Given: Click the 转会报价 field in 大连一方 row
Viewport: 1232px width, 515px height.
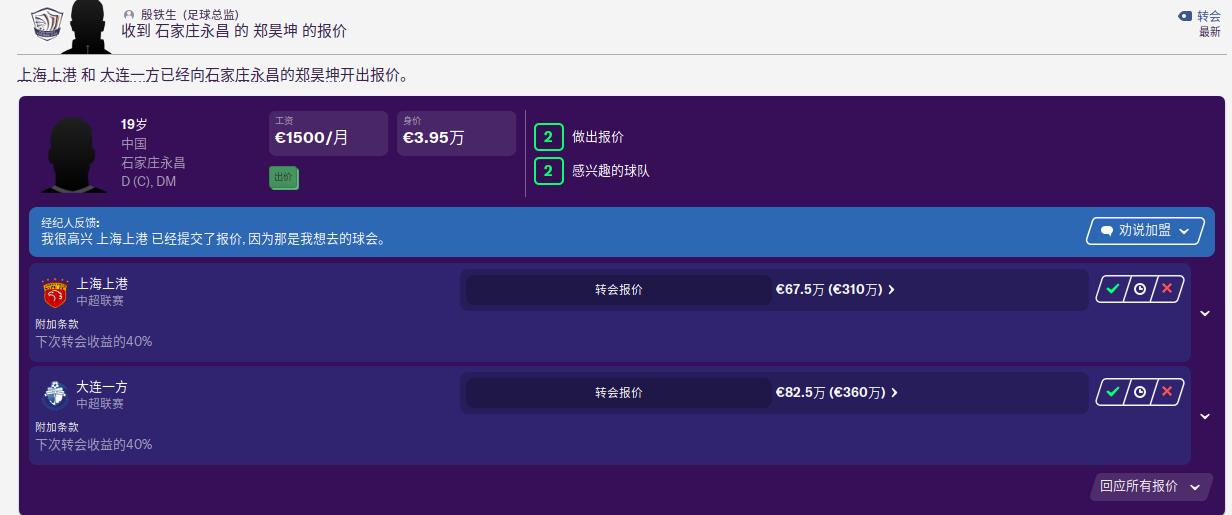Looking at the screenshot, I should 618,393.
